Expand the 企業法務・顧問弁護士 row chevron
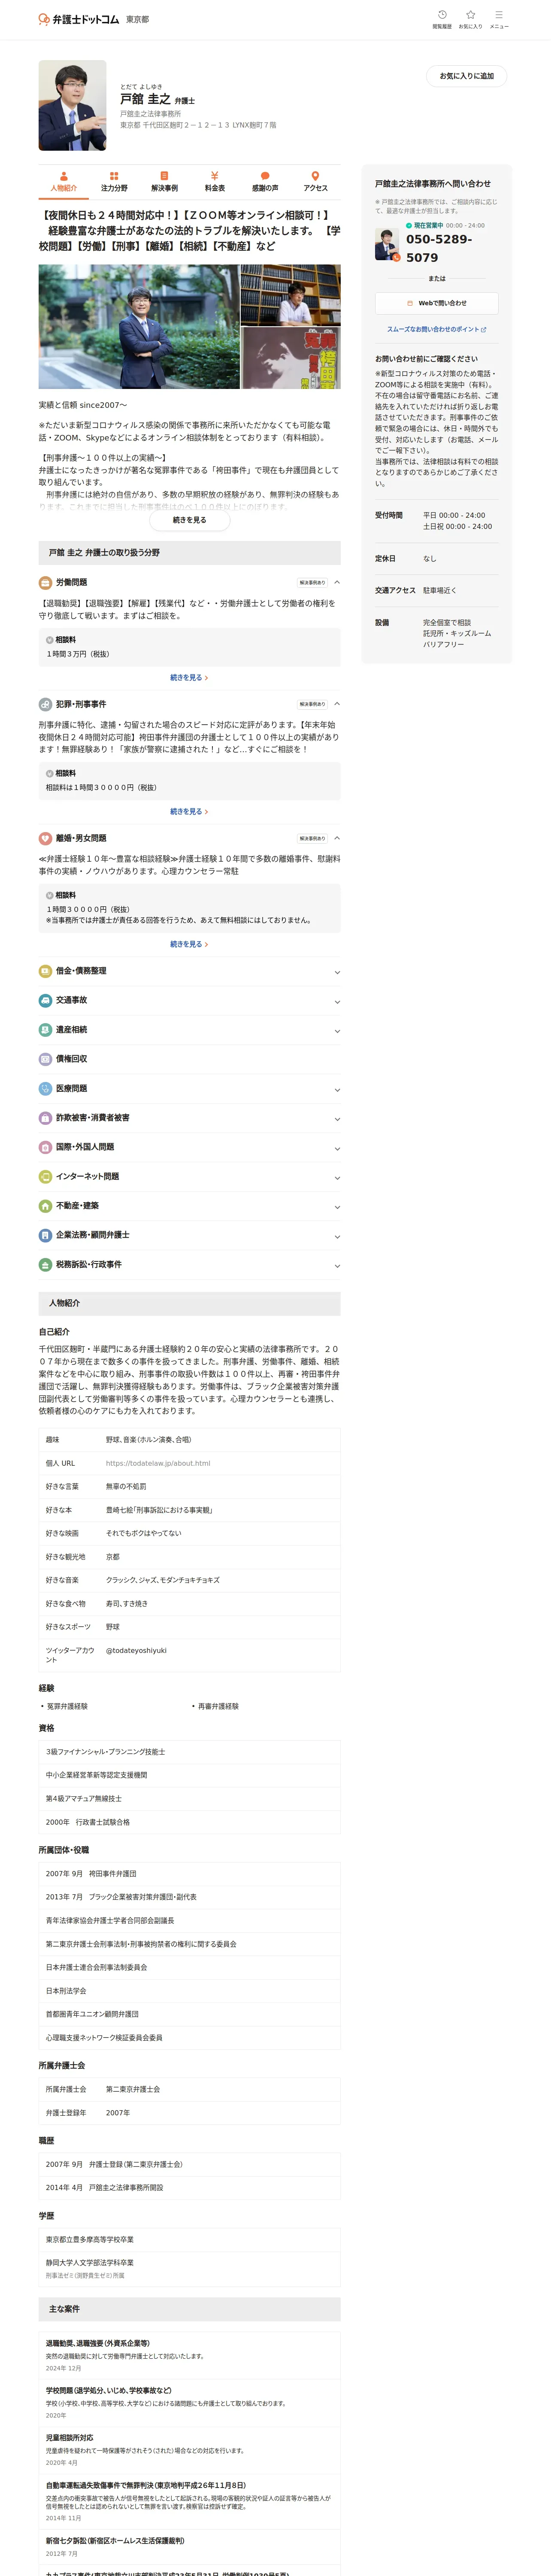The image size is (551, 2576). pos(337,1237)
